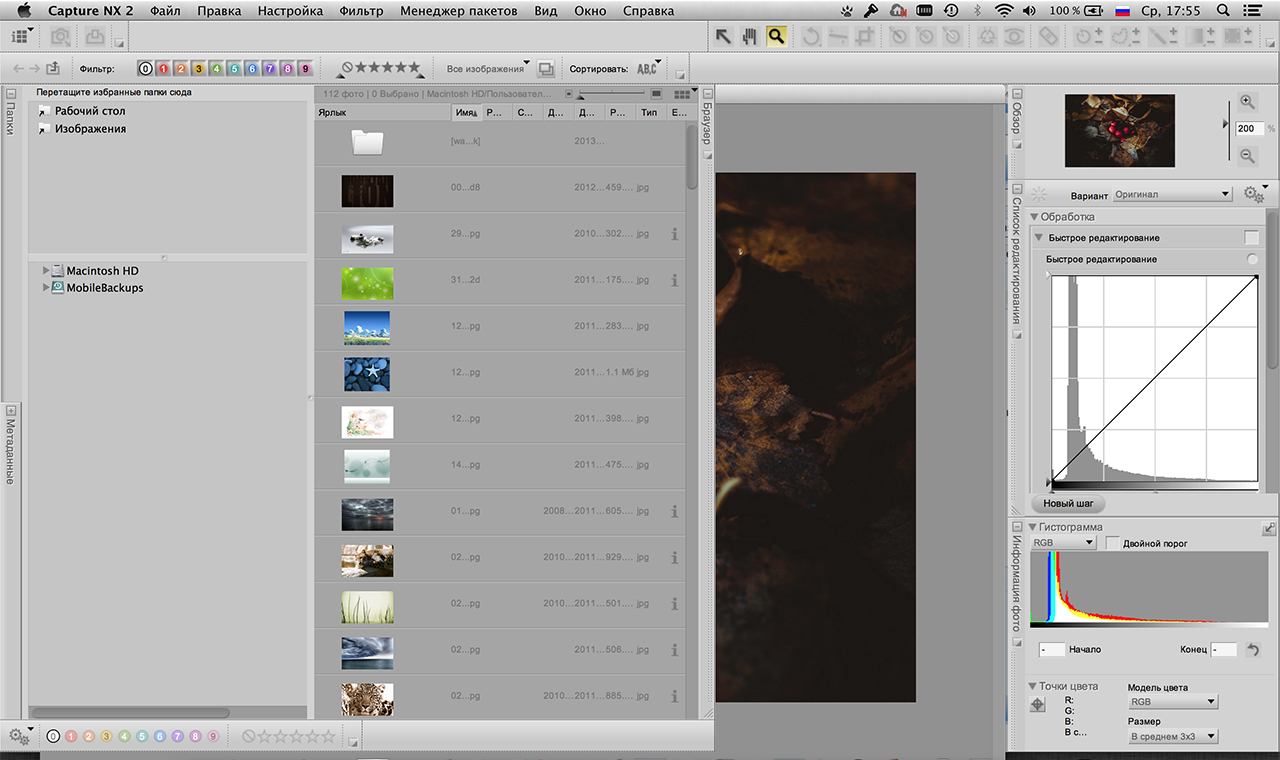
Task: Open the histogram RGB channel dropdown
Action: click(x=1064, y=543)
